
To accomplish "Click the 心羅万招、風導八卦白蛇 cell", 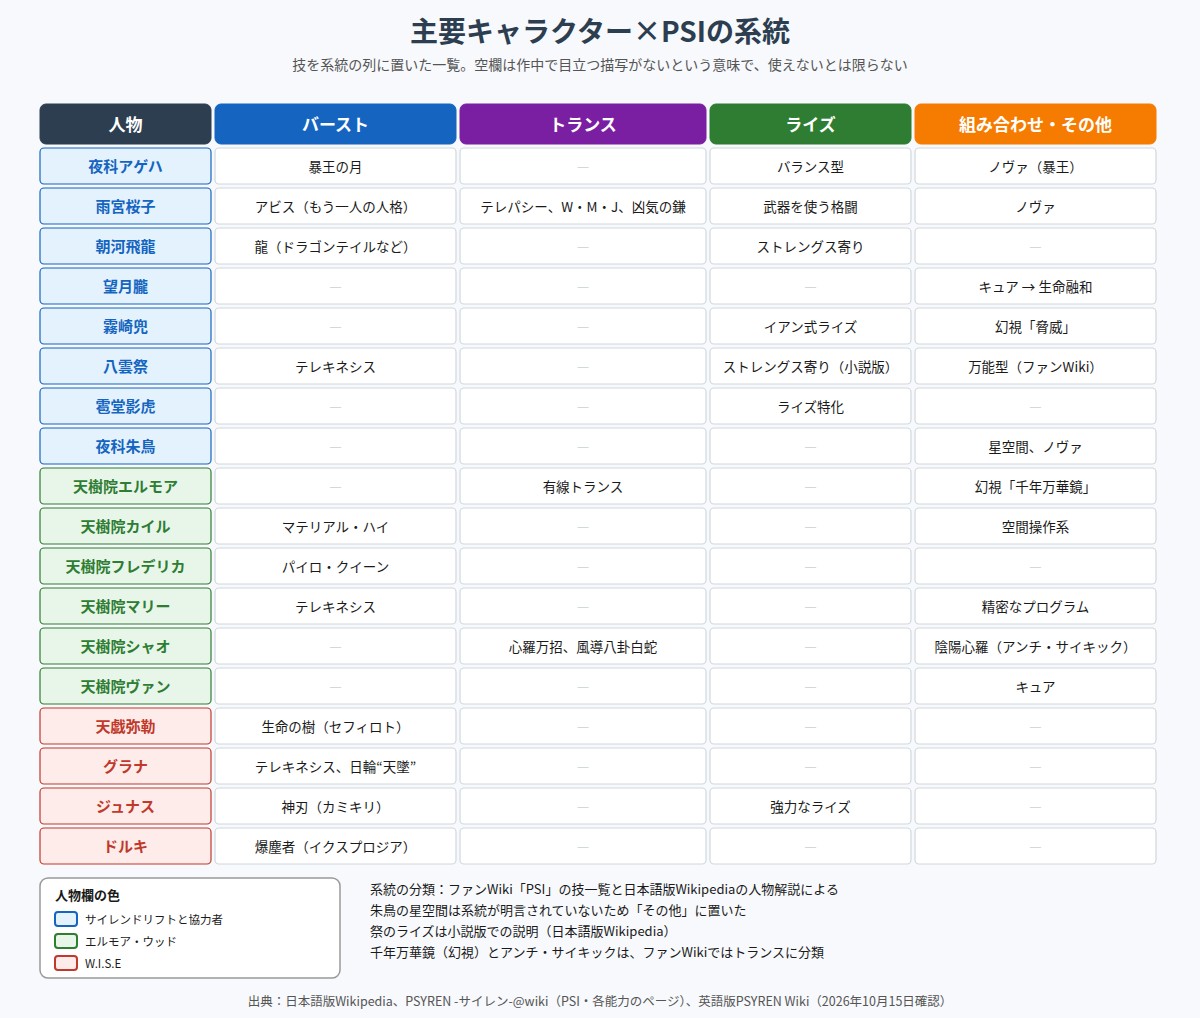I will 583,646.
